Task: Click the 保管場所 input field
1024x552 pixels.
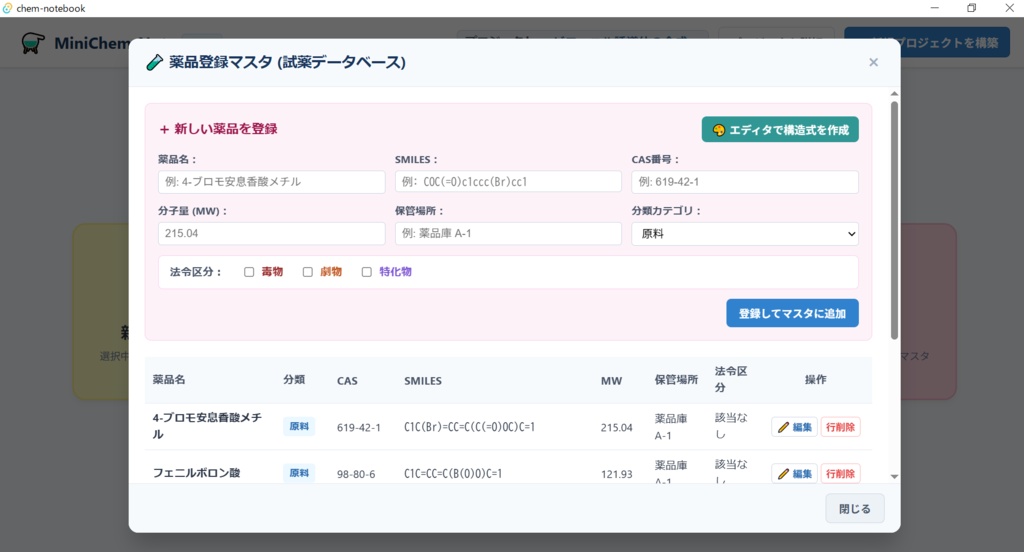Action: pos(508,233)
